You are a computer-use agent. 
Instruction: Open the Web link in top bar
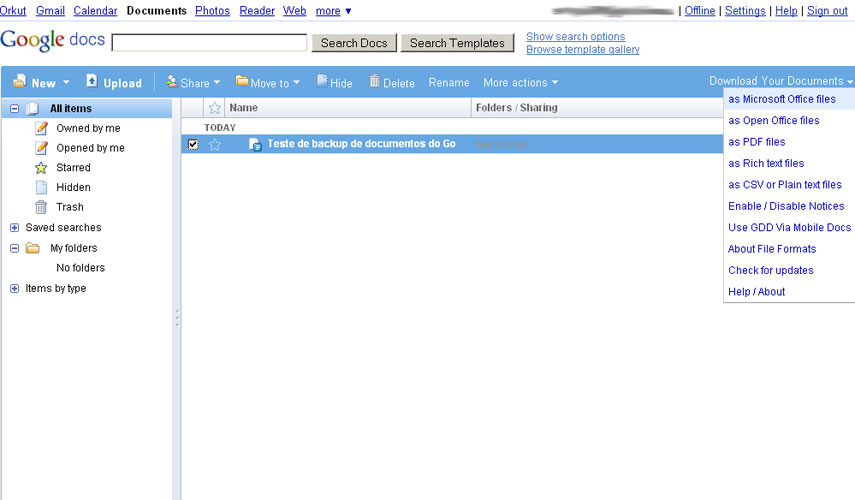tap(294, 10)
